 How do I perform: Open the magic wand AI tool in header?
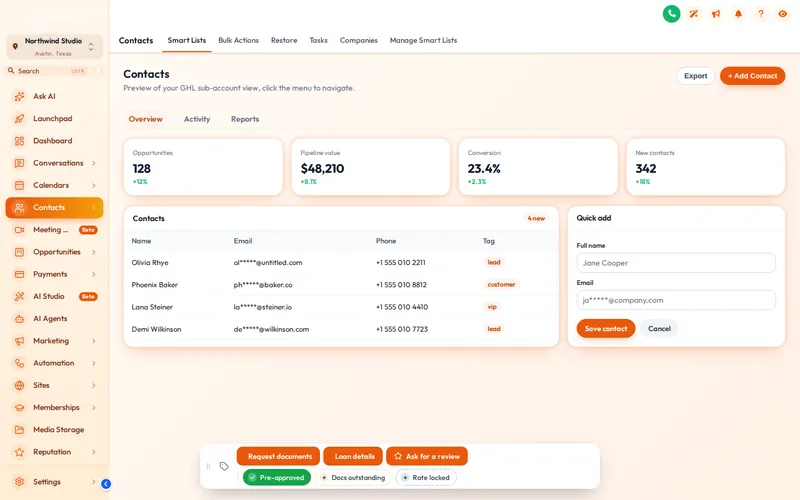click(x=693, y=14)
